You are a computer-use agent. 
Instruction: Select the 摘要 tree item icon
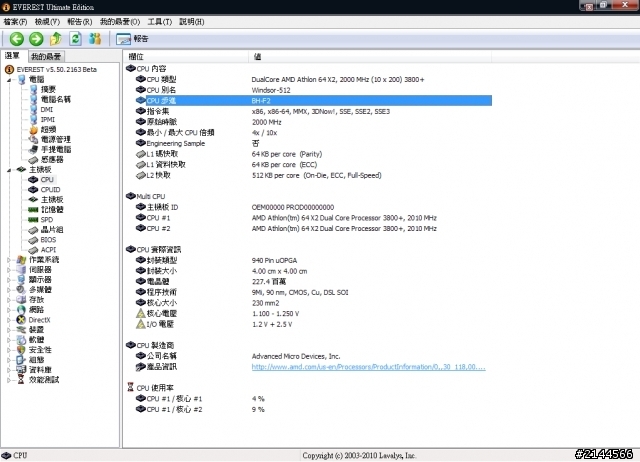tap(33, 89)
